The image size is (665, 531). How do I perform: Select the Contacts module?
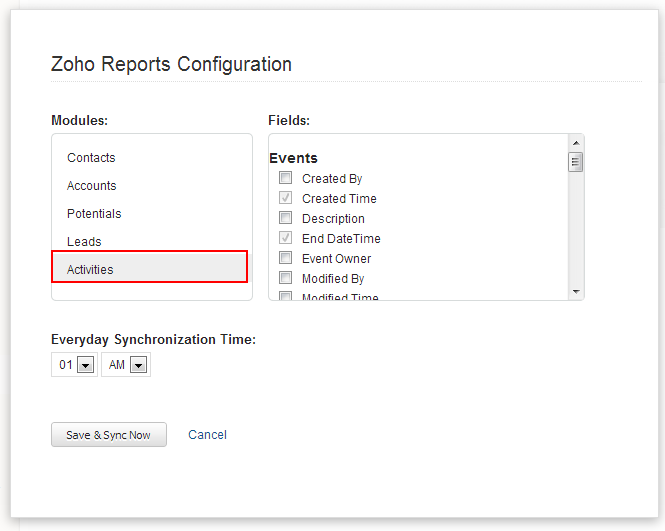tap(91, 158)
